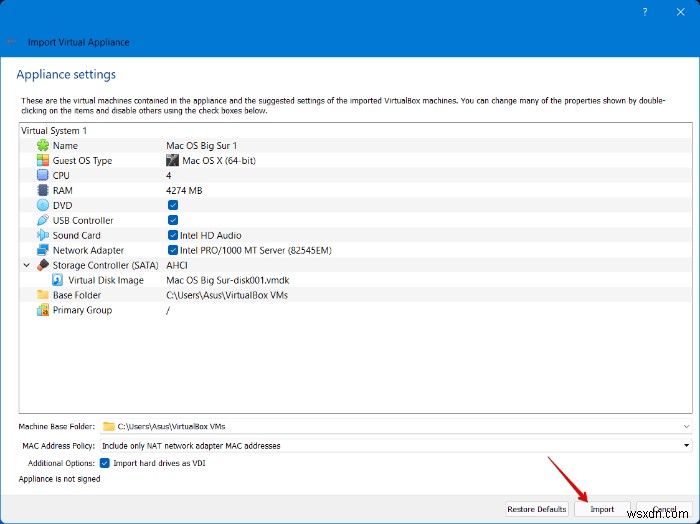The width and height of the screenshot is (700, 524).
Task: Select the RAM value 4274 MB
Action: [x=184, y=191]
